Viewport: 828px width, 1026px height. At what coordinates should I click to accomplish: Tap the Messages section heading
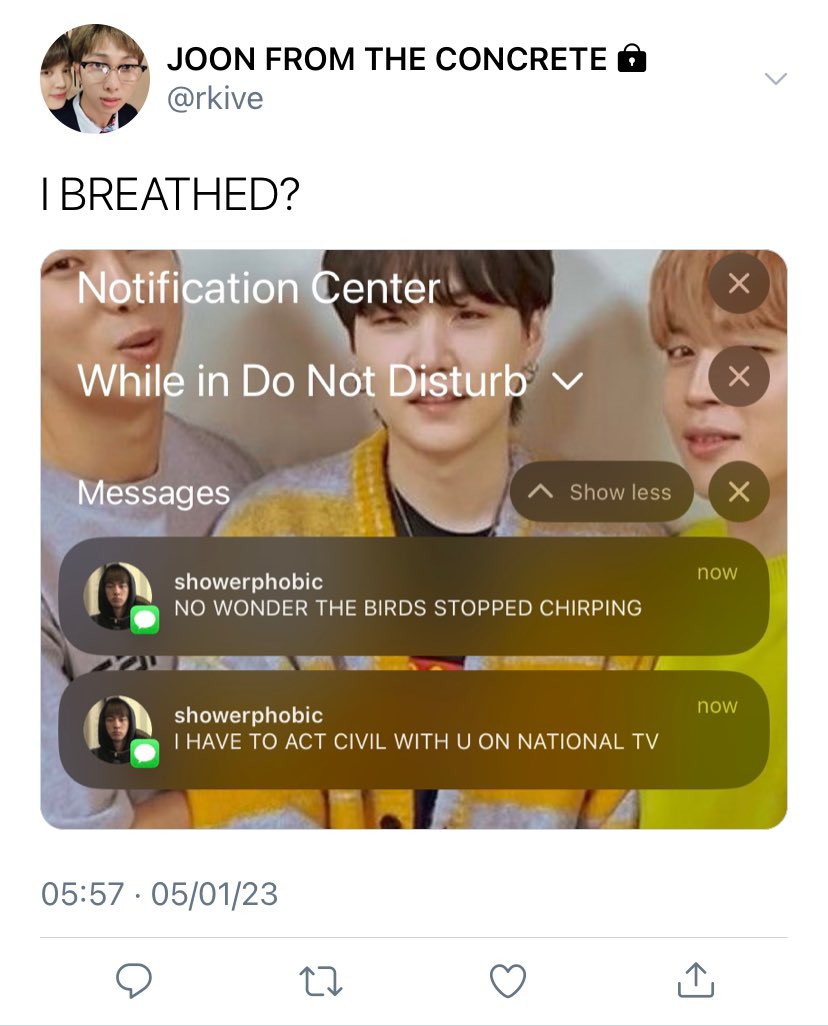pyautogui.click(x=154, y=493)
